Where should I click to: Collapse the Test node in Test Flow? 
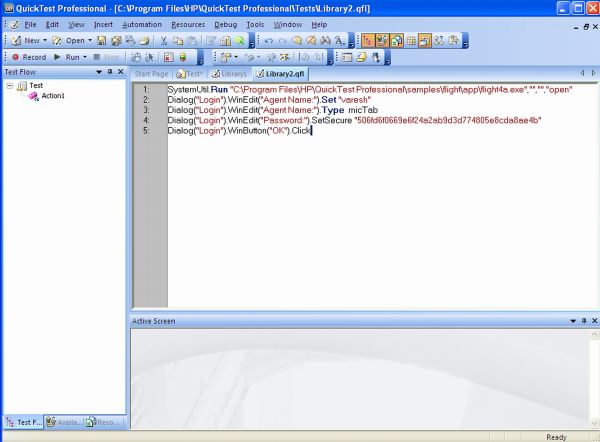[10, 86]
